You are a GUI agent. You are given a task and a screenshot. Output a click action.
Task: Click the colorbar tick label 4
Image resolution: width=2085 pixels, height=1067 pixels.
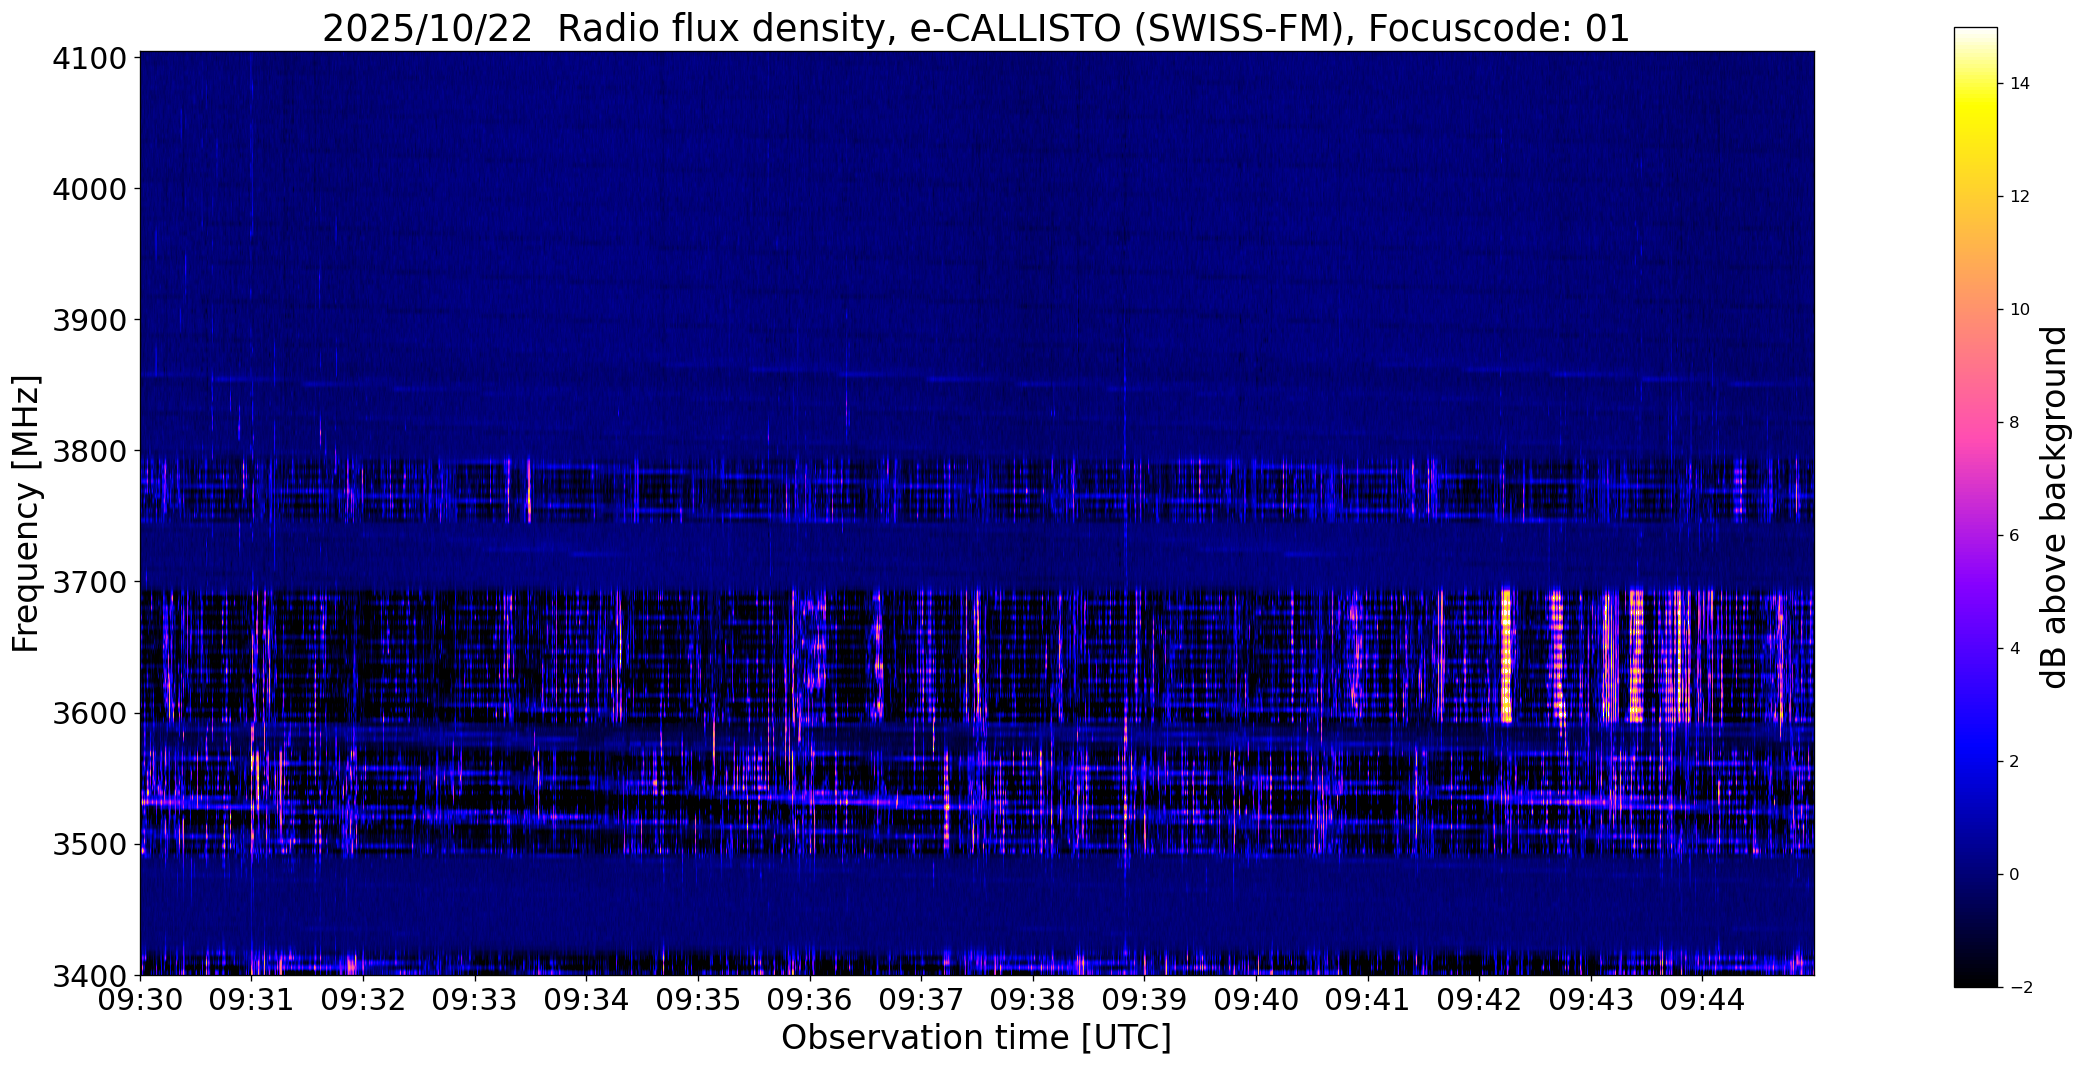coord(2014,648)
